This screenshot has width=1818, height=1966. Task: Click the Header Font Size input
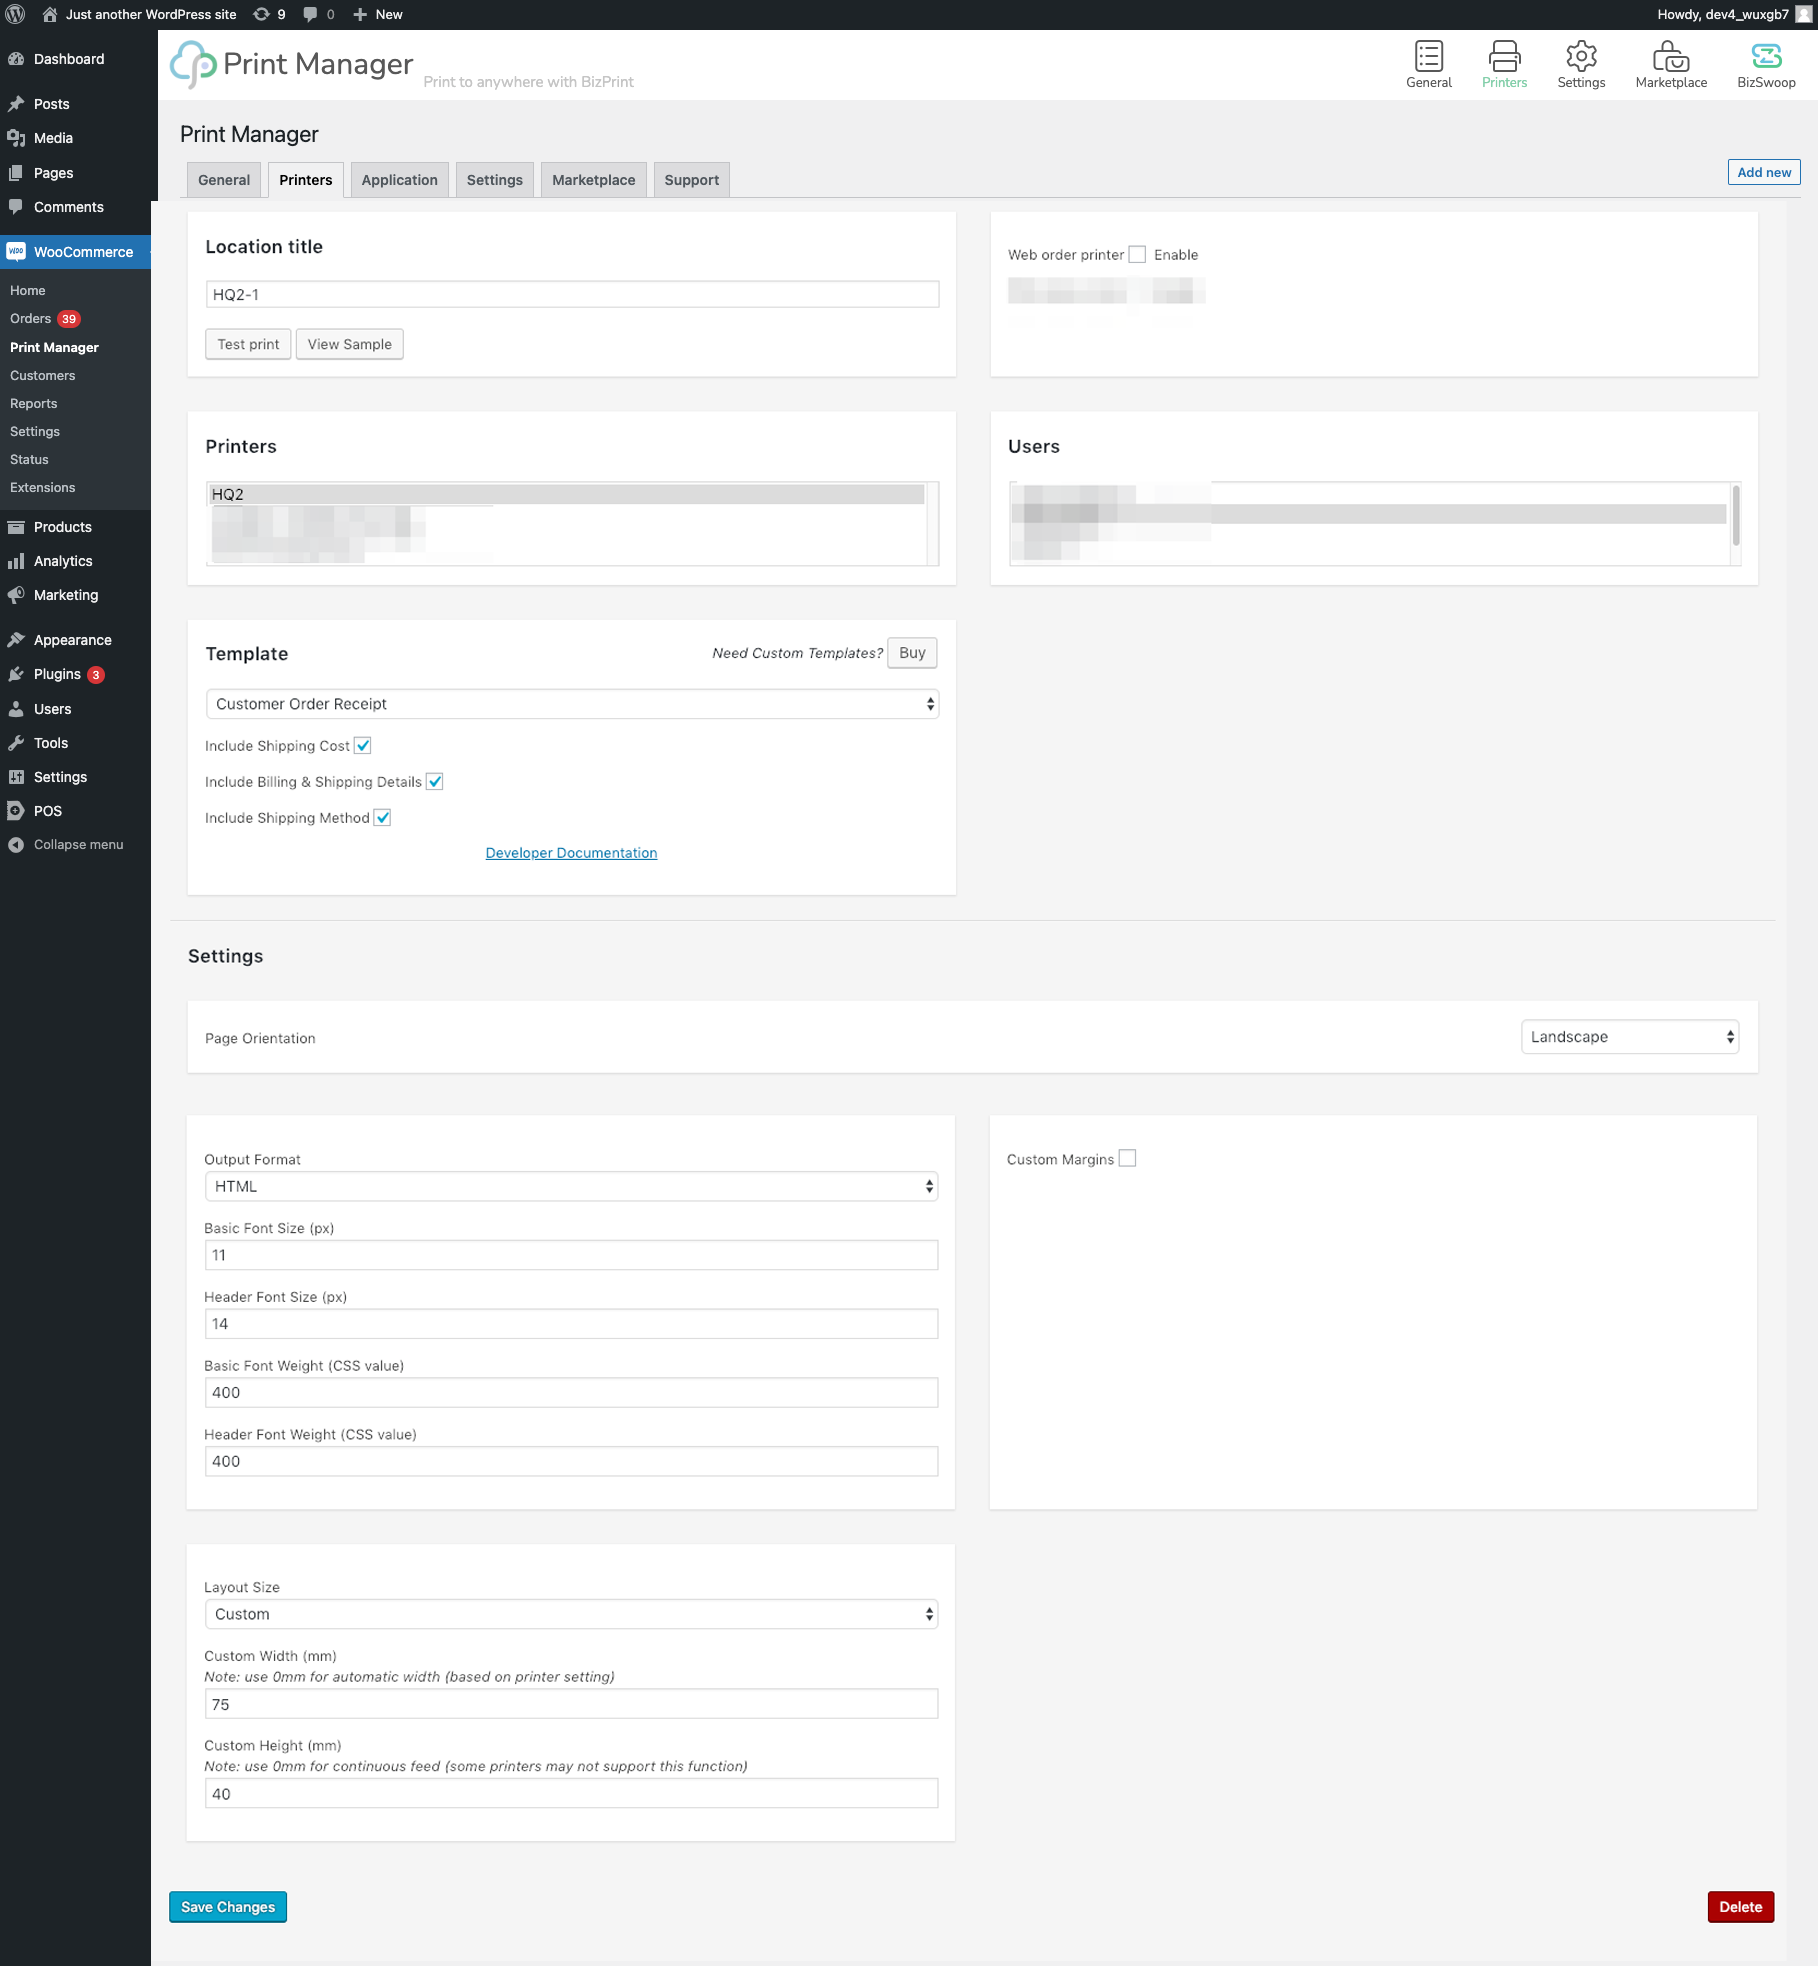[571, 1324]
